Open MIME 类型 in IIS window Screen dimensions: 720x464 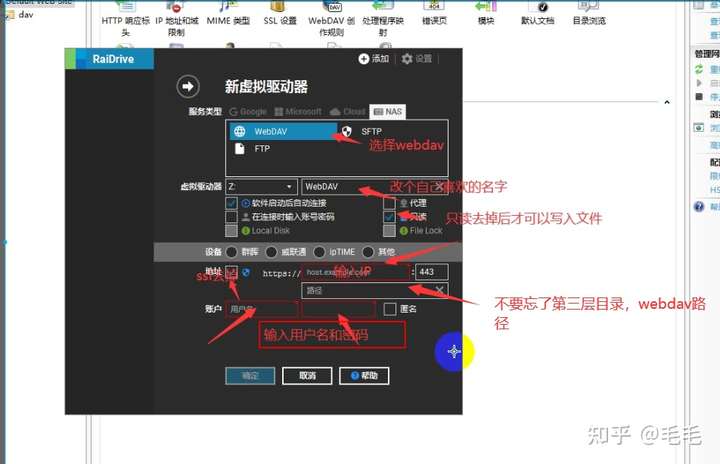coord(228,14)
